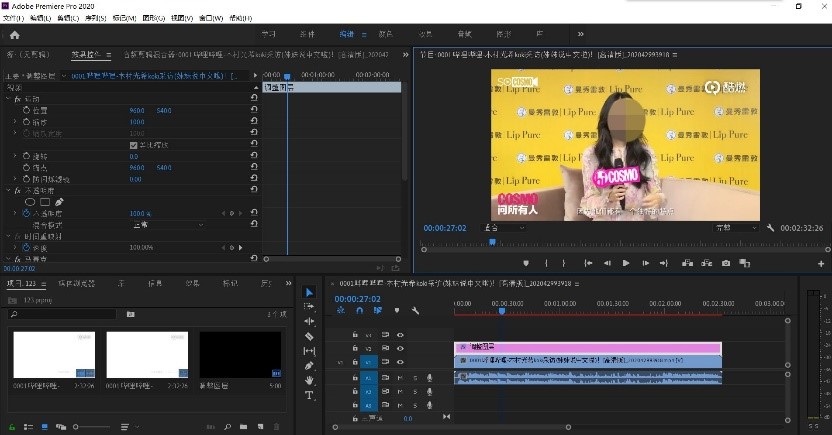The image size is (832, 435).
Task: Open the 文件(F) menu
Action: click(13, 18)
